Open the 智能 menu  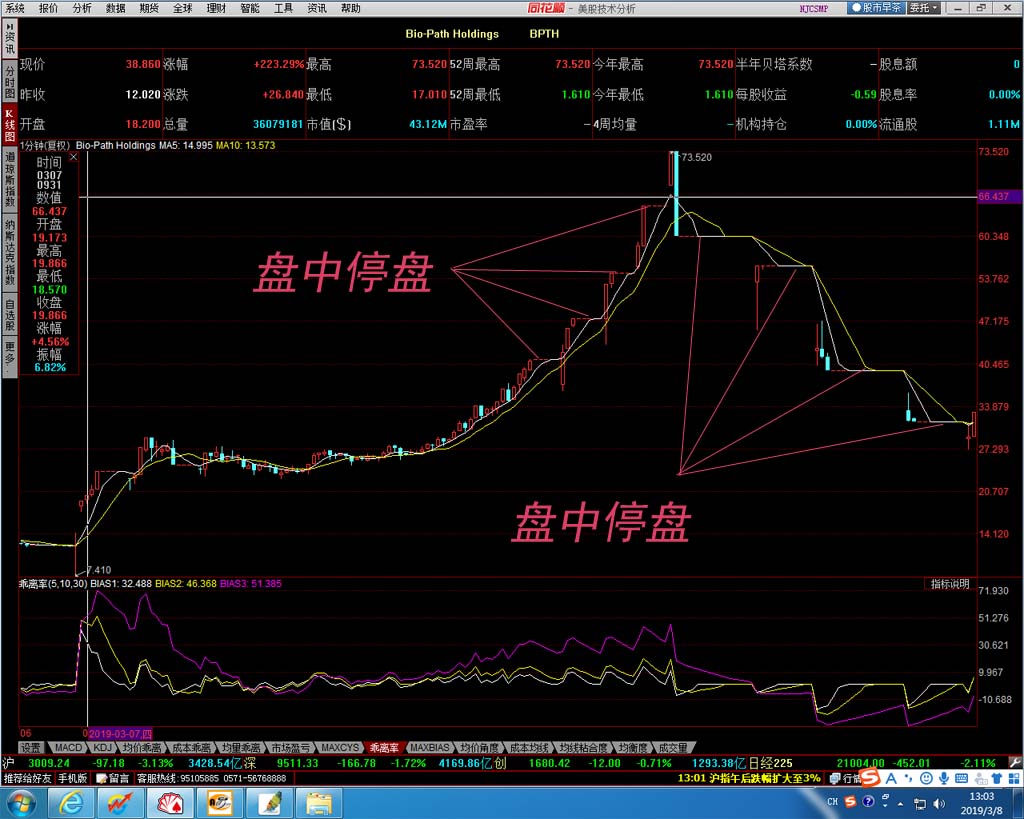tap(250, 8)
